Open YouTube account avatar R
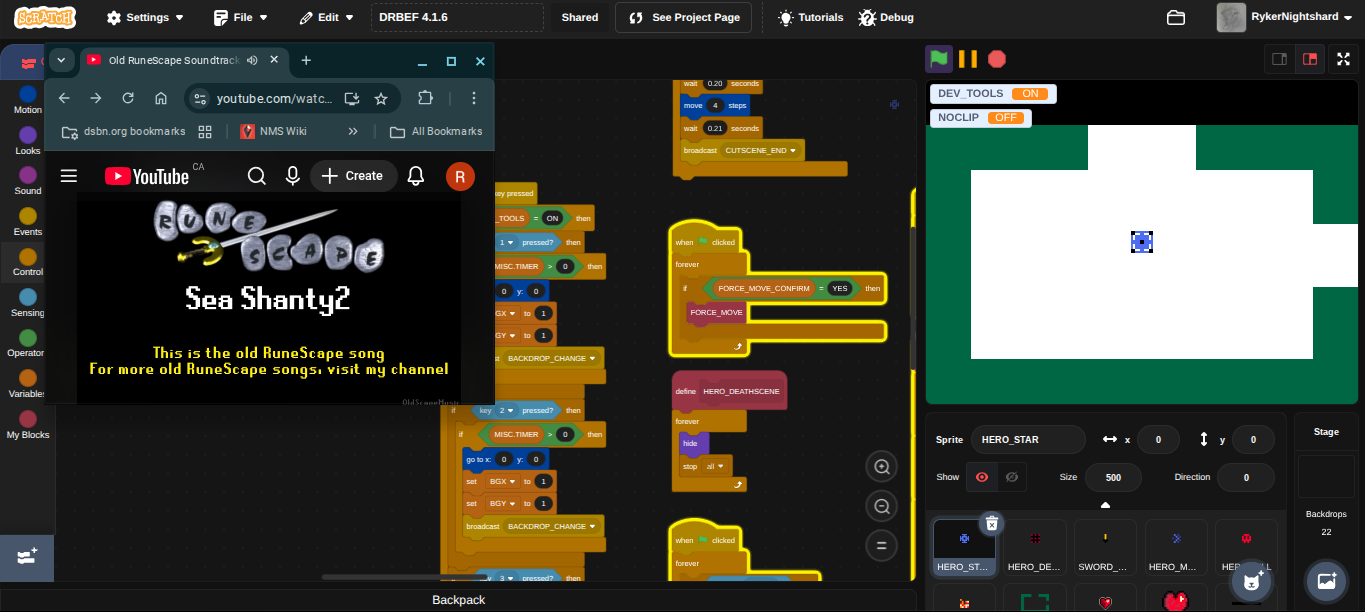Image resolution: width=1365 pixels, height=612 pixels. (x=460, y=176)
